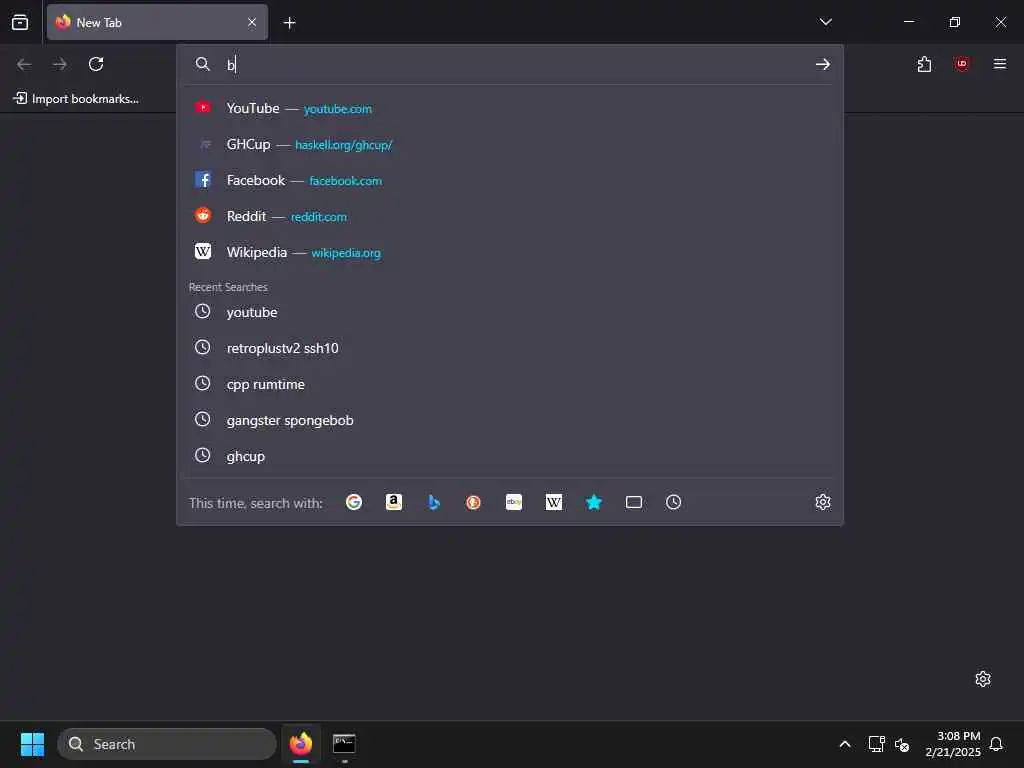Open network status tray icon
This screenshot has height=768, width=1024.
[x=876, y=744]
